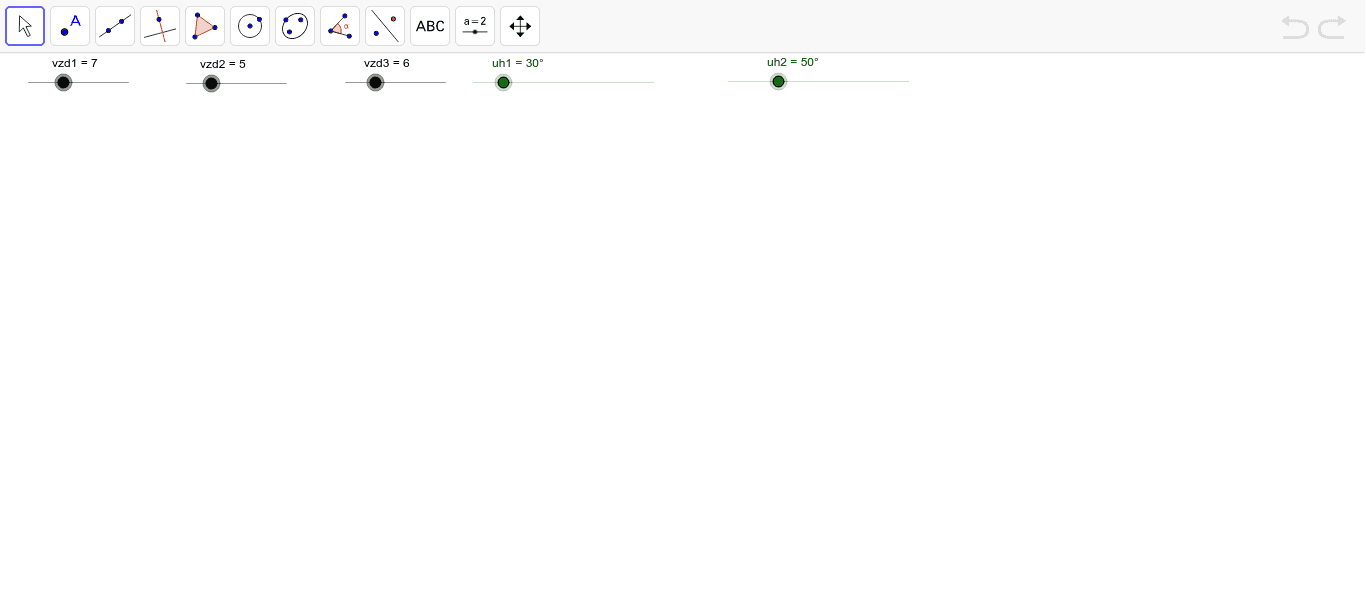Screen dimensions: 1366x612
Task: Click the green uh2 slider knob
Action: 778,81
